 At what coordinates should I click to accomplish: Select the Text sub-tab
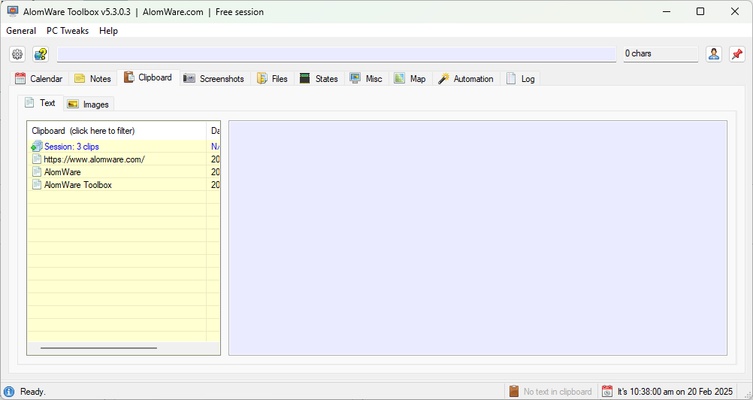point(40,103)
